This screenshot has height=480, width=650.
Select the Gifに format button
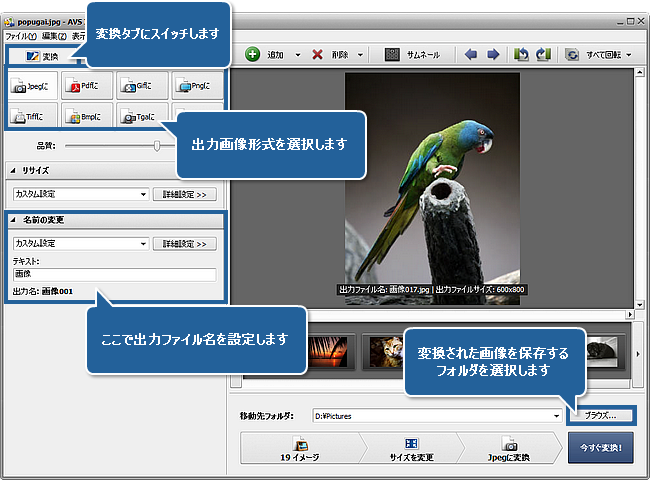[142, 85]
